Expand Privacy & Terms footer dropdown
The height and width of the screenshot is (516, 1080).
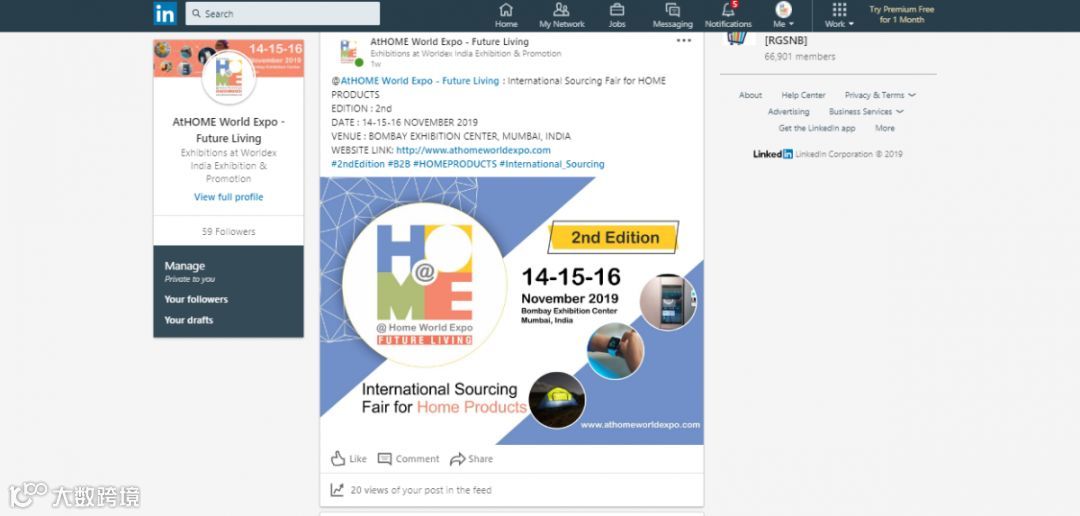point(880,95)
